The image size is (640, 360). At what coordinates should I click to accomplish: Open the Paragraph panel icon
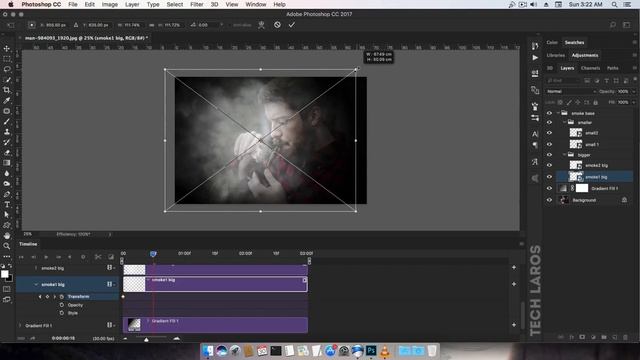(535, 145)
